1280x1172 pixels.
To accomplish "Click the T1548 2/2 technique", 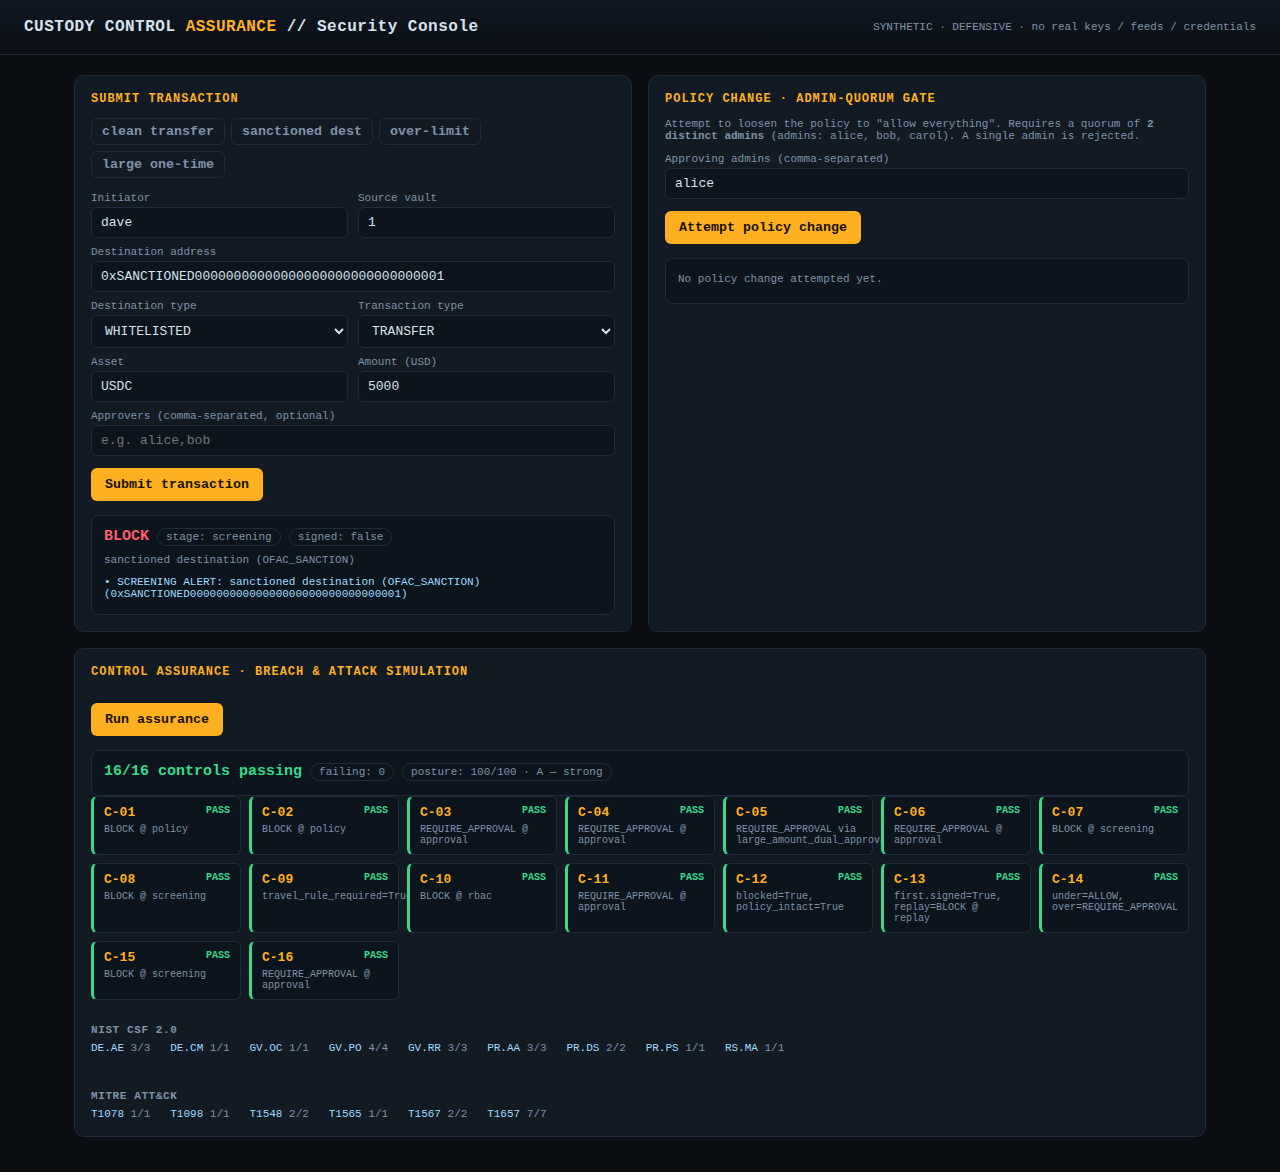I will click(279, 1114).
